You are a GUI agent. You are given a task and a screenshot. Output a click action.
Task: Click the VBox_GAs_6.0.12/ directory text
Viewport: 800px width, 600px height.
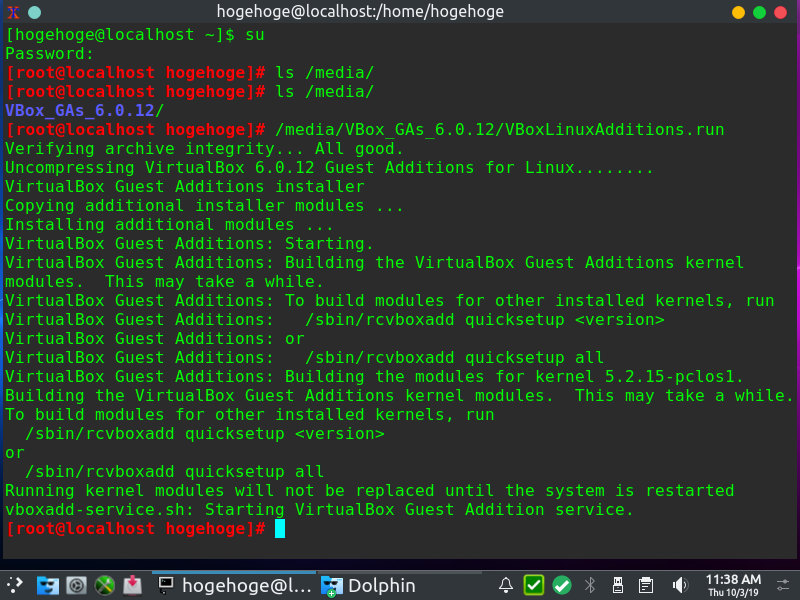[x=85, y=110]
